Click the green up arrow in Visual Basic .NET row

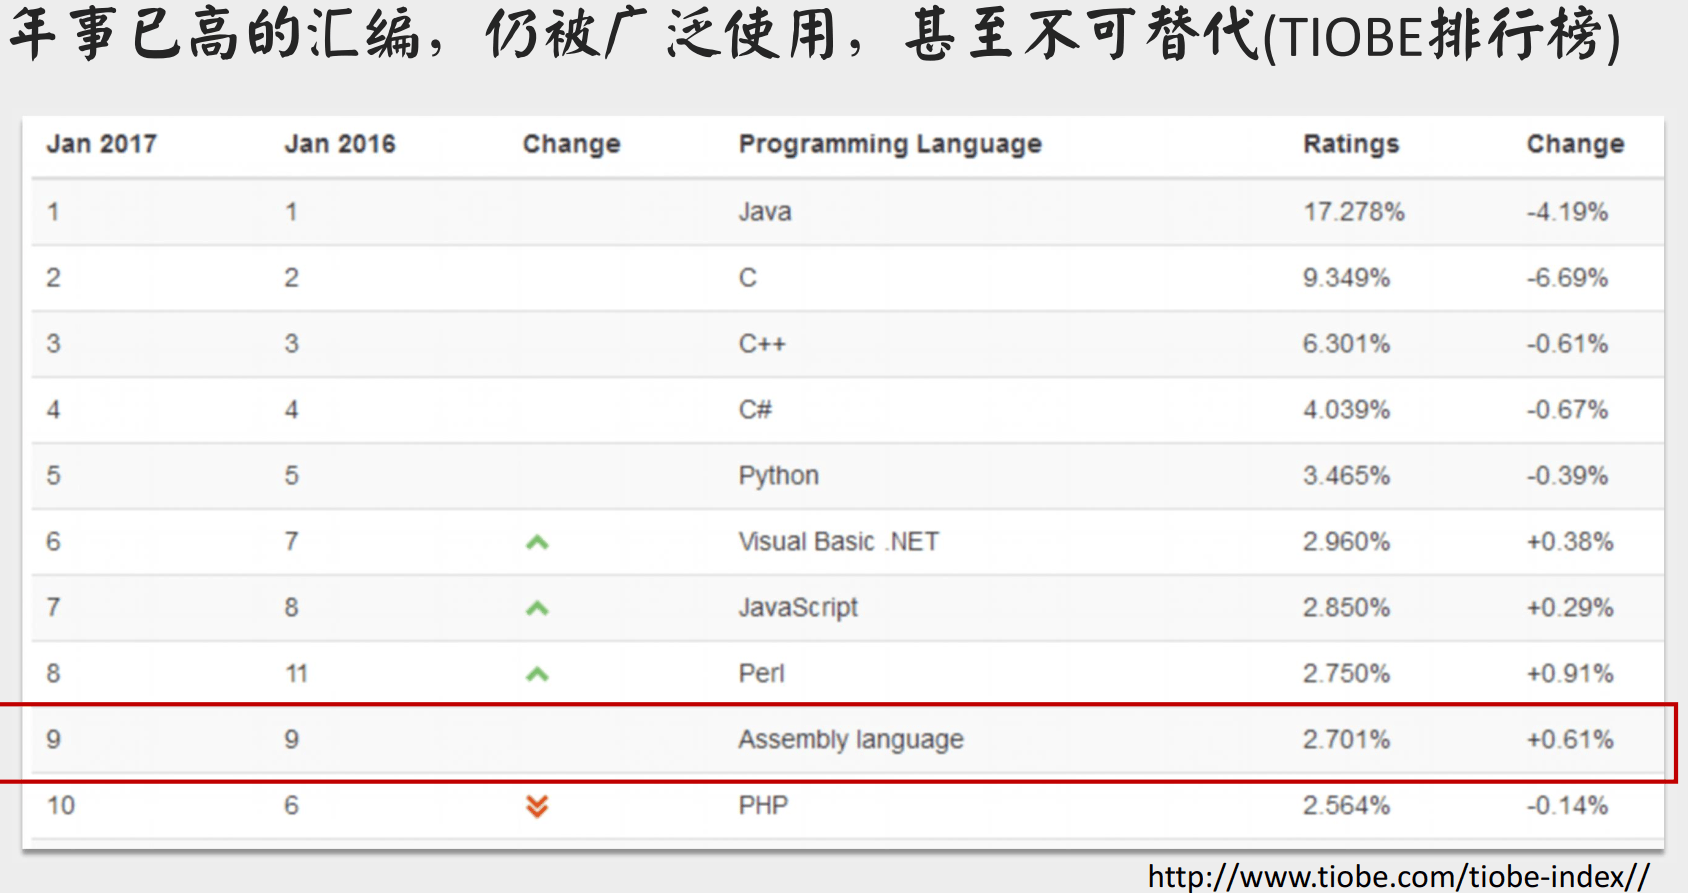click(x=537, y=543)
